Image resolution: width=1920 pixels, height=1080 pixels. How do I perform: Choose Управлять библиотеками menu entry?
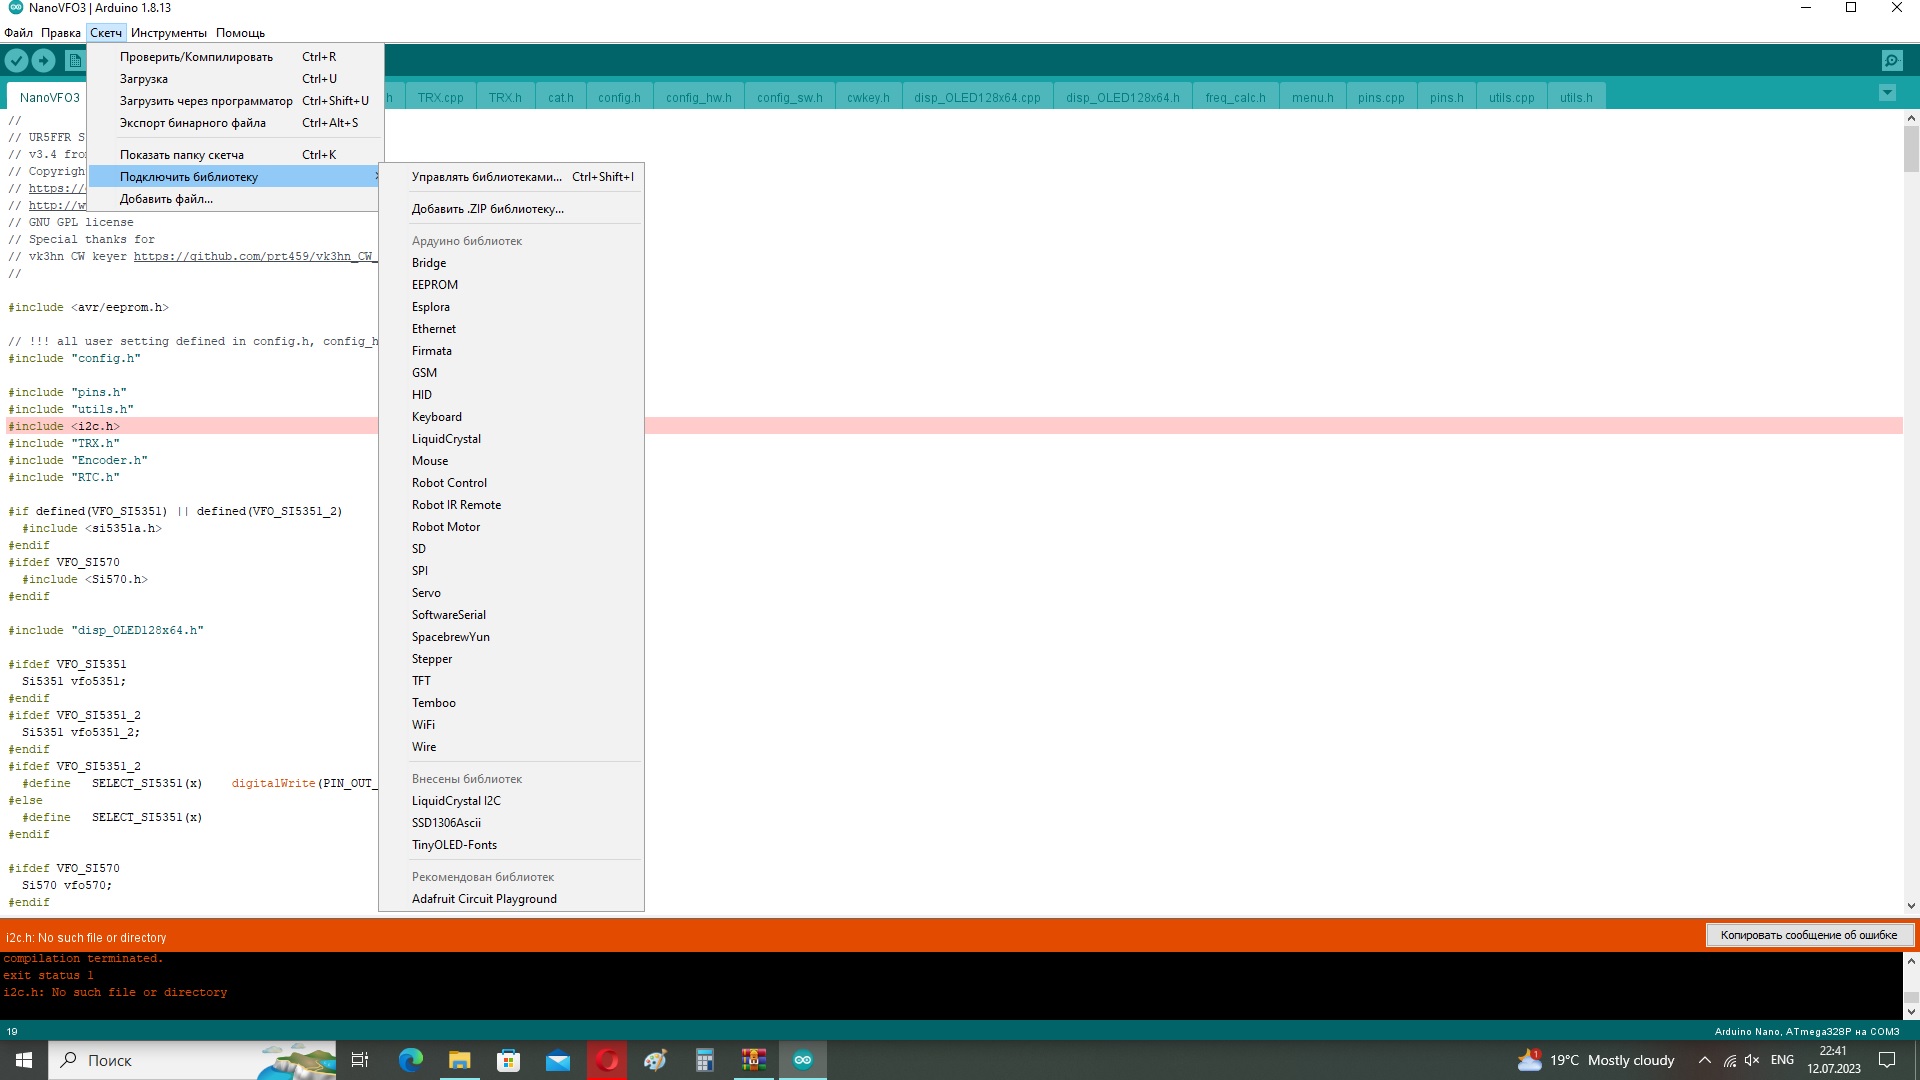pos(486,177)
